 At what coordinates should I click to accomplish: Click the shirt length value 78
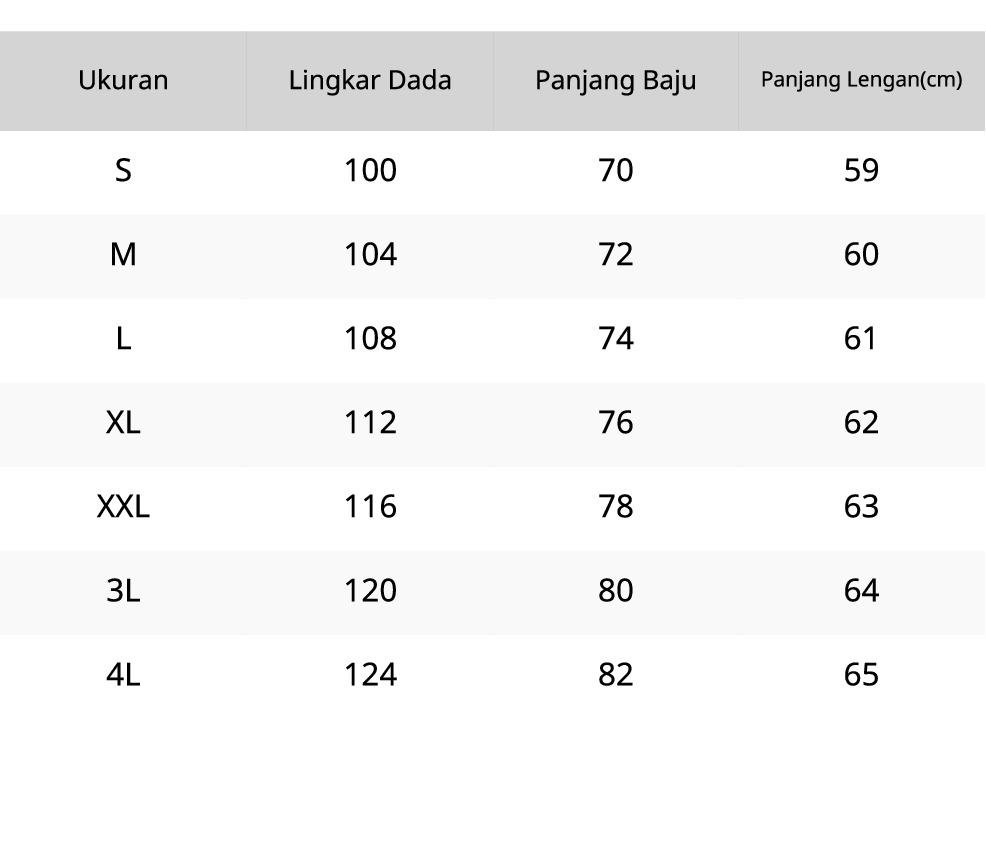pos(615,507)
